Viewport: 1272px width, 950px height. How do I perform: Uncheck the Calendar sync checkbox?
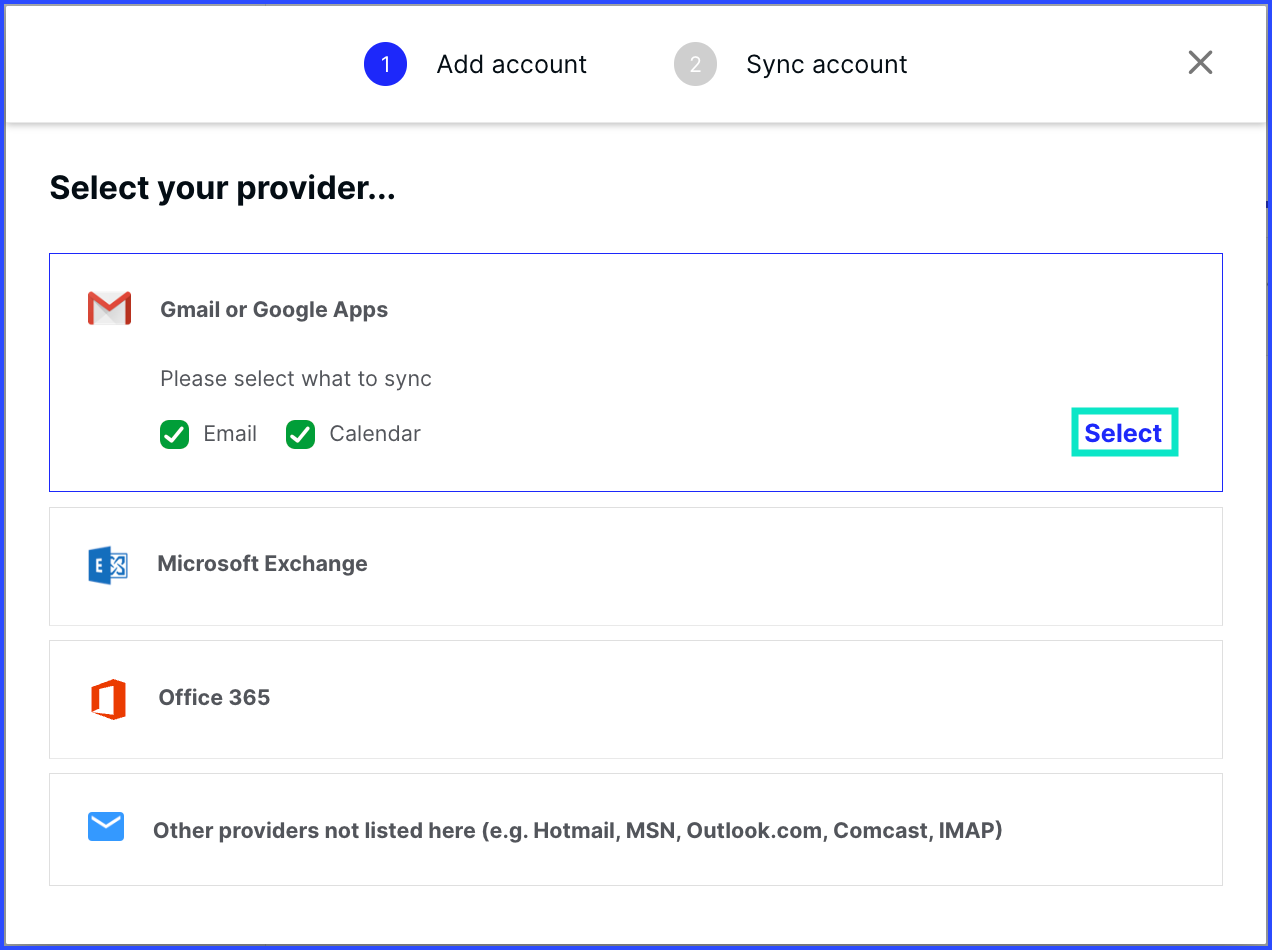coord(300,435)
